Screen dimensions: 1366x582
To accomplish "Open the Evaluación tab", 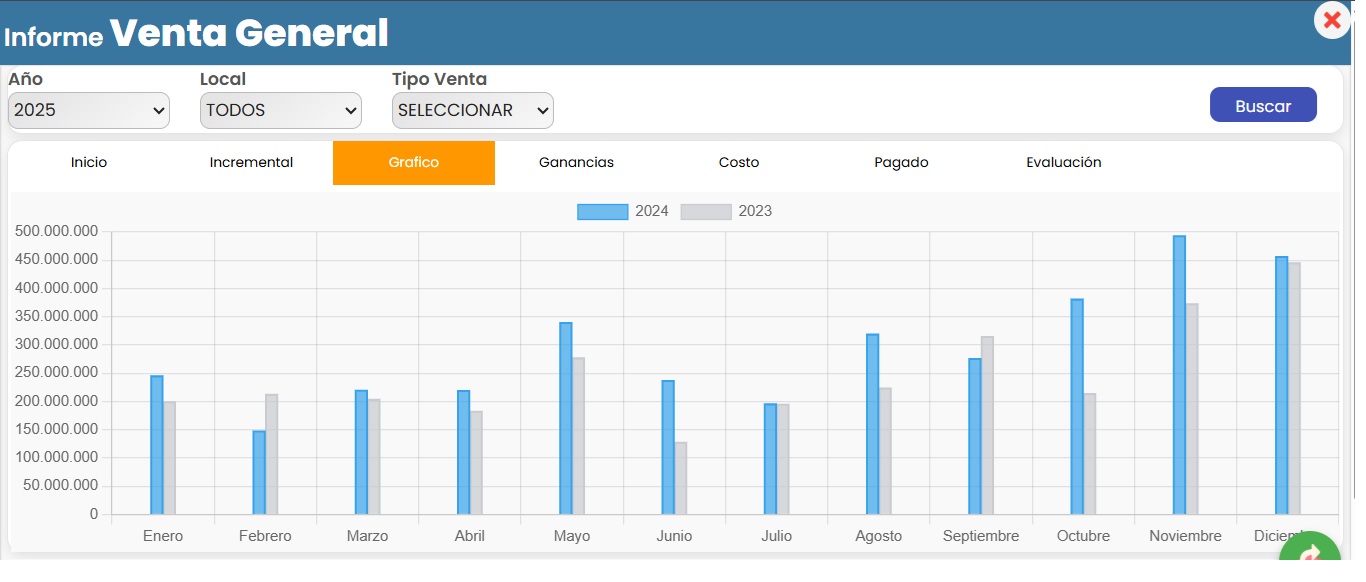I will pyautogui.click(x=1064, y=162).
